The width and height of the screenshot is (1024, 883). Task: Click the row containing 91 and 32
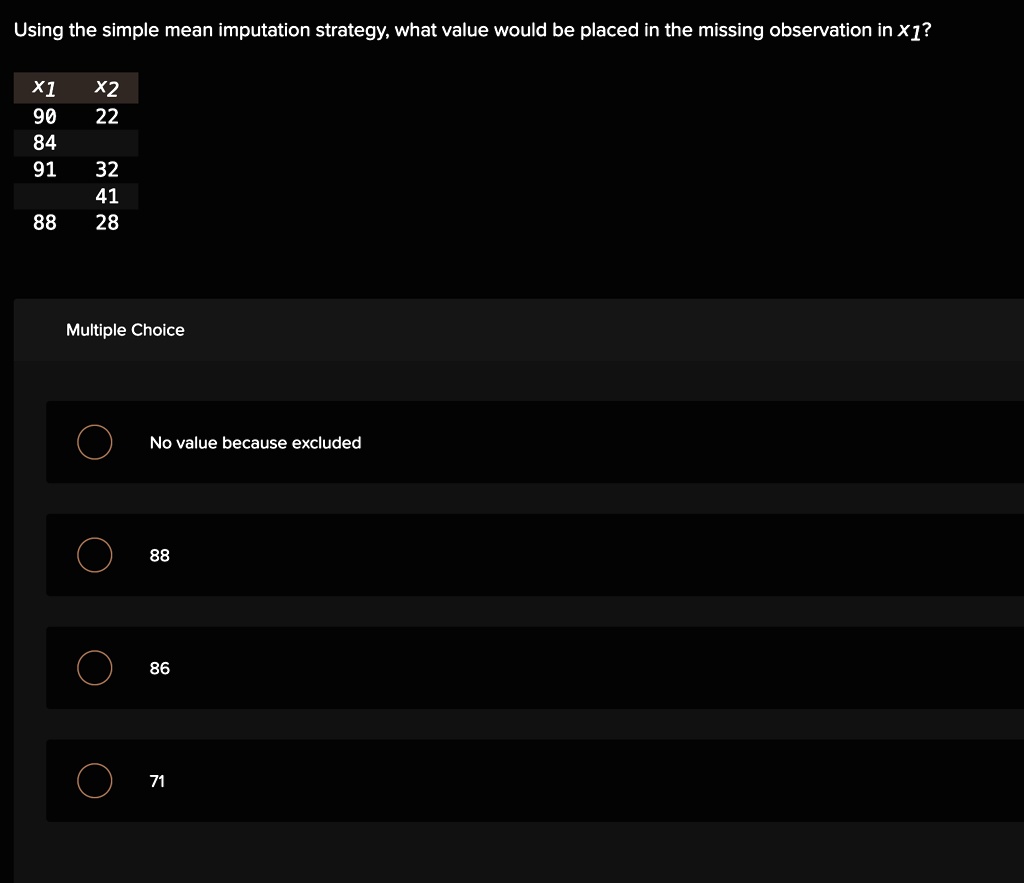[75, 169]
